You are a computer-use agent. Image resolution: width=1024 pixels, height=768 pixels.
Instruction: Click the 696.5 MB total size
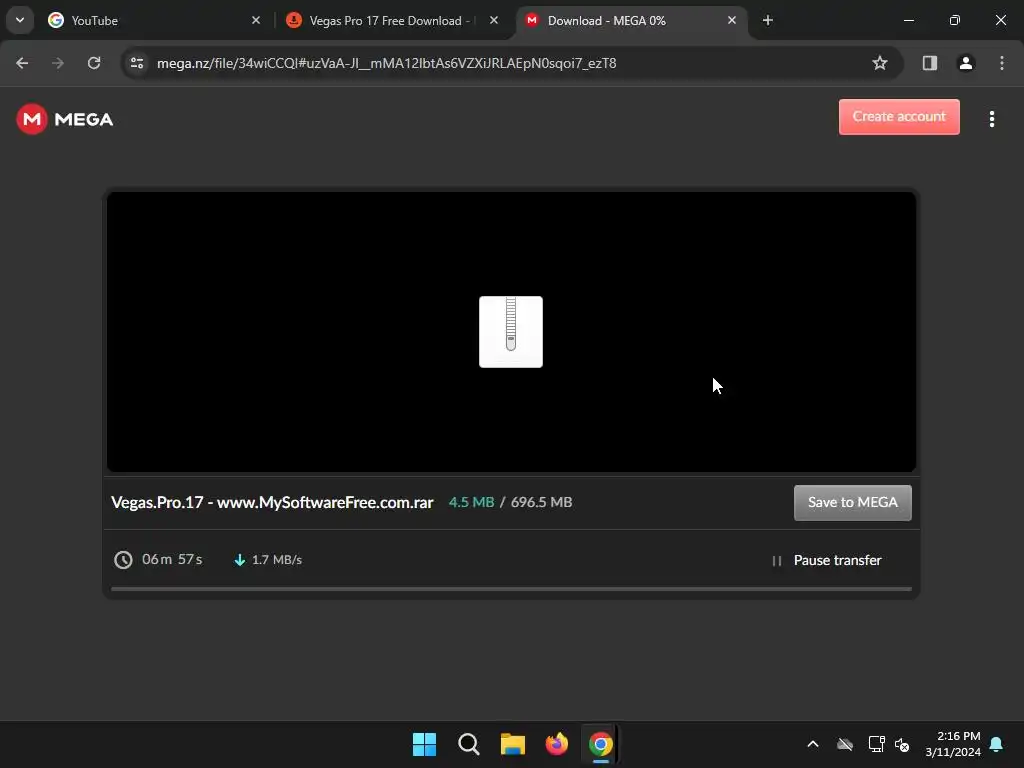pos(541,502)
